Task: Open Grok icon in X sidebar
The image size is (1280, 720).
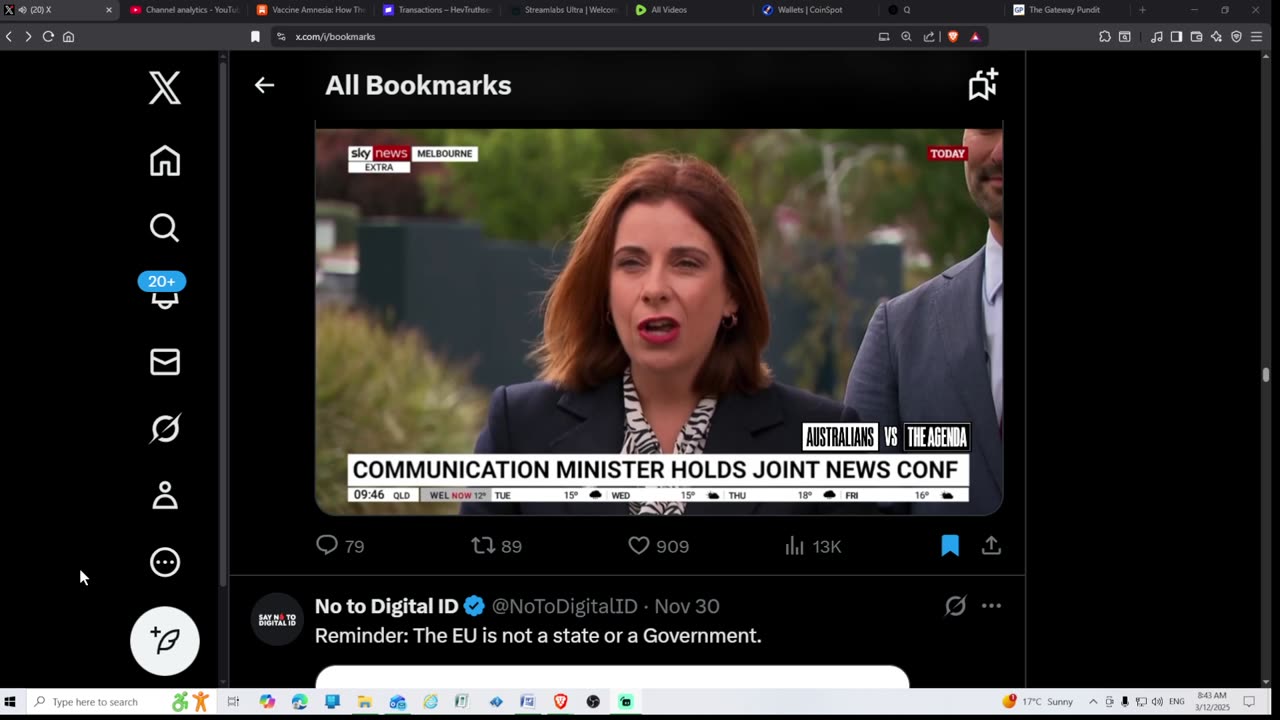Action: [165, 429]
